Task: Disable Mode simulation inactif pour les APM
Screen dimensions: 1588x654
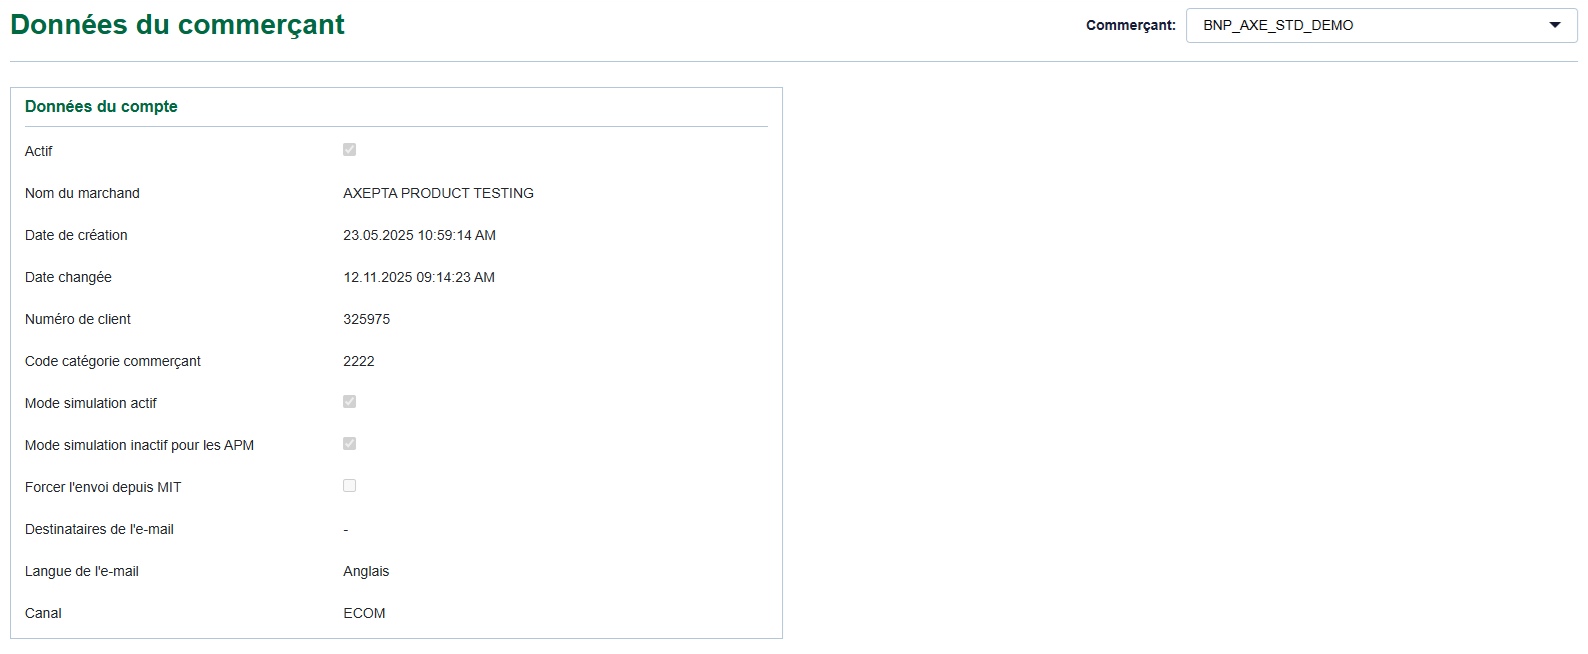Action: pyautogui.click(x=349, y=444)
